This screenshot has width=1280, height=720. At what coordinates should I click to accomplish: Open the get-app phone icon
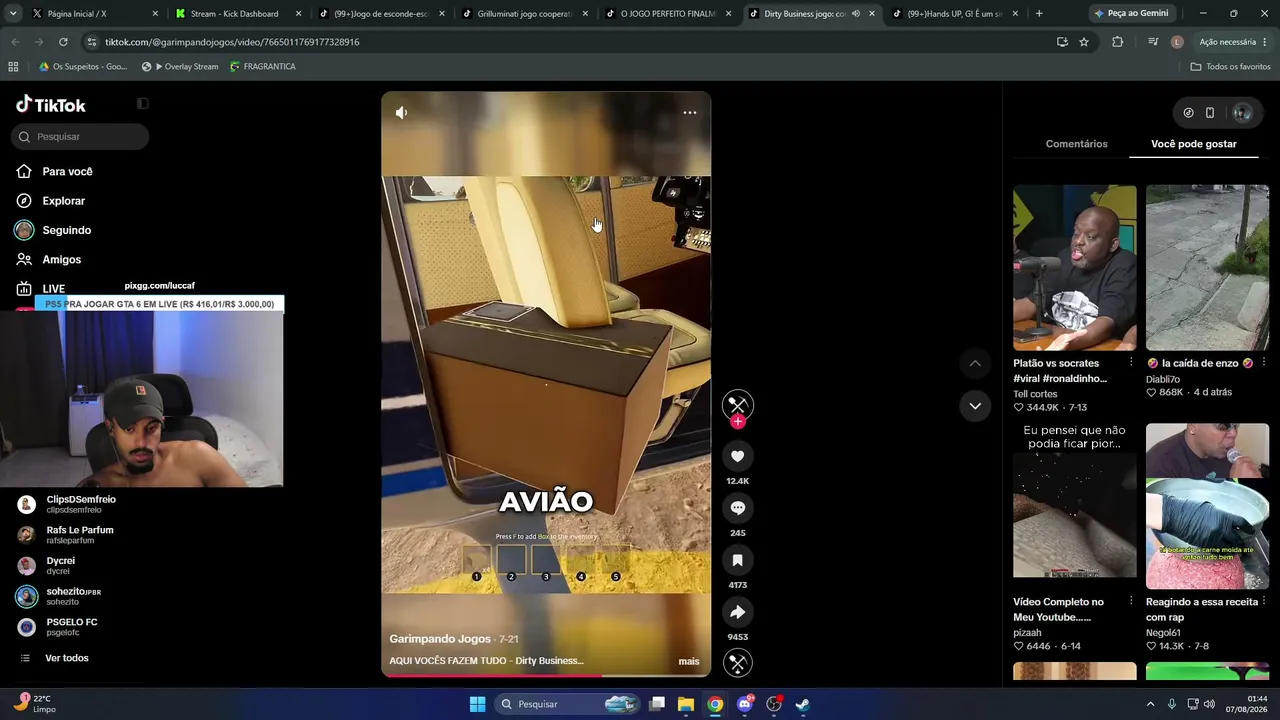[1210, 113]
